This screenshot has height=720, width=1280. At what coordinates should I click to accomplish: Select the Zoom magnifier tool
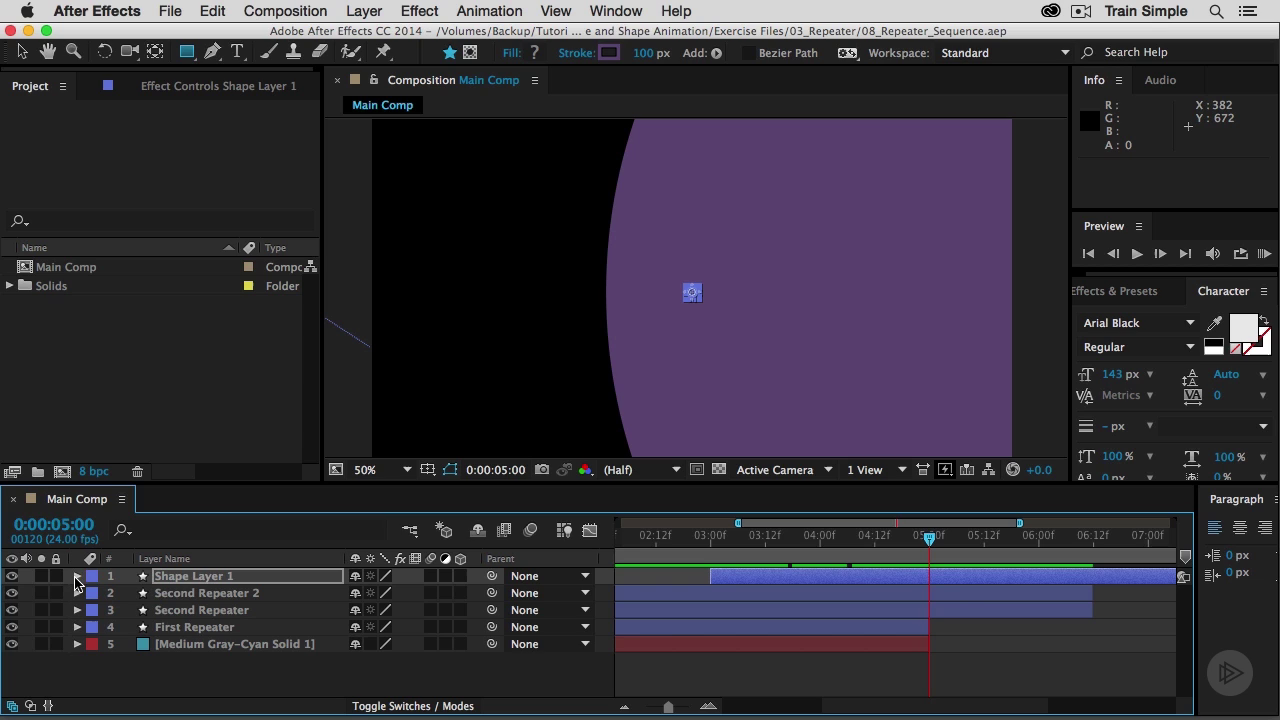(73, 52)
